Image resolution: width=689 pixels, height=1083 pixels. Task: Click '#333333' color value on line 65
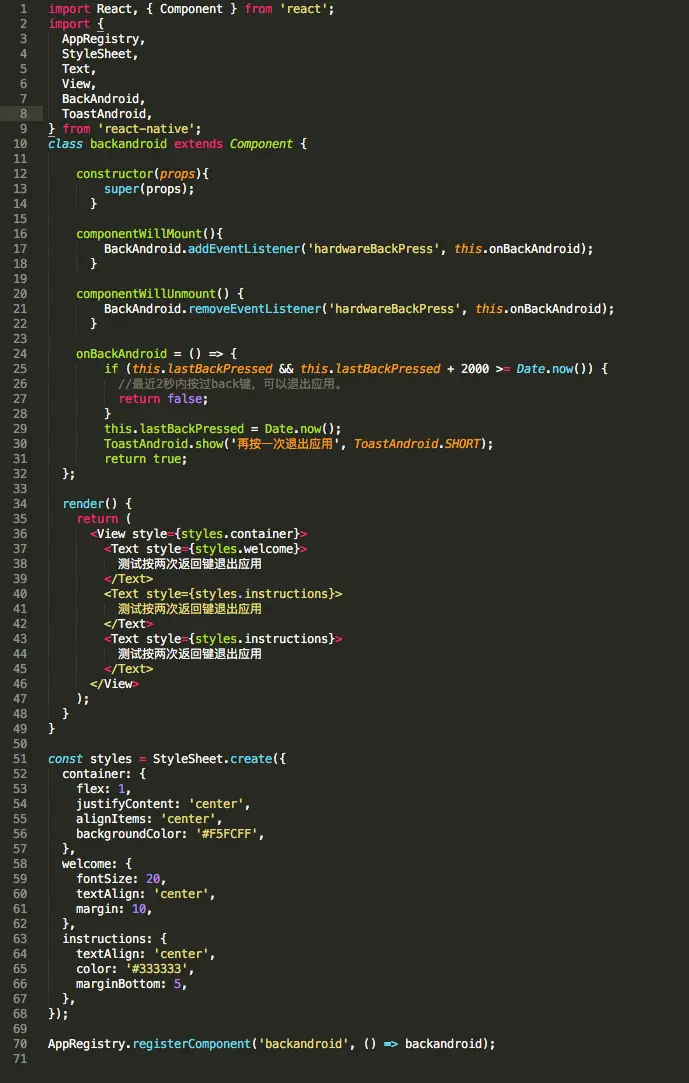(157, 969)
